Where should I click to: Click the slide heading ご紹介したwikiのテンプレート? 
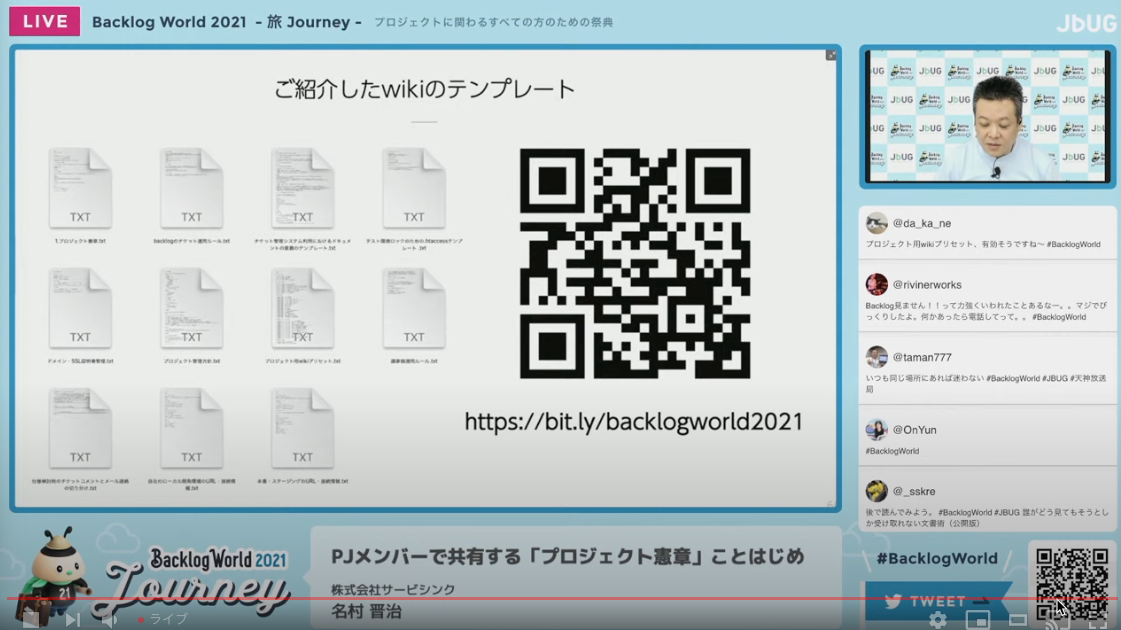[x=425, y=89]
